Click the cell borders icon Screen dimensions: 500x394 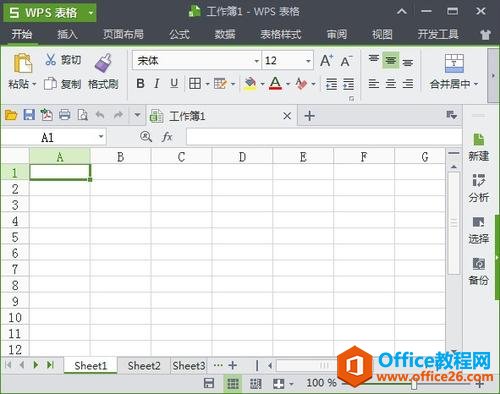(x=195, y=84)
